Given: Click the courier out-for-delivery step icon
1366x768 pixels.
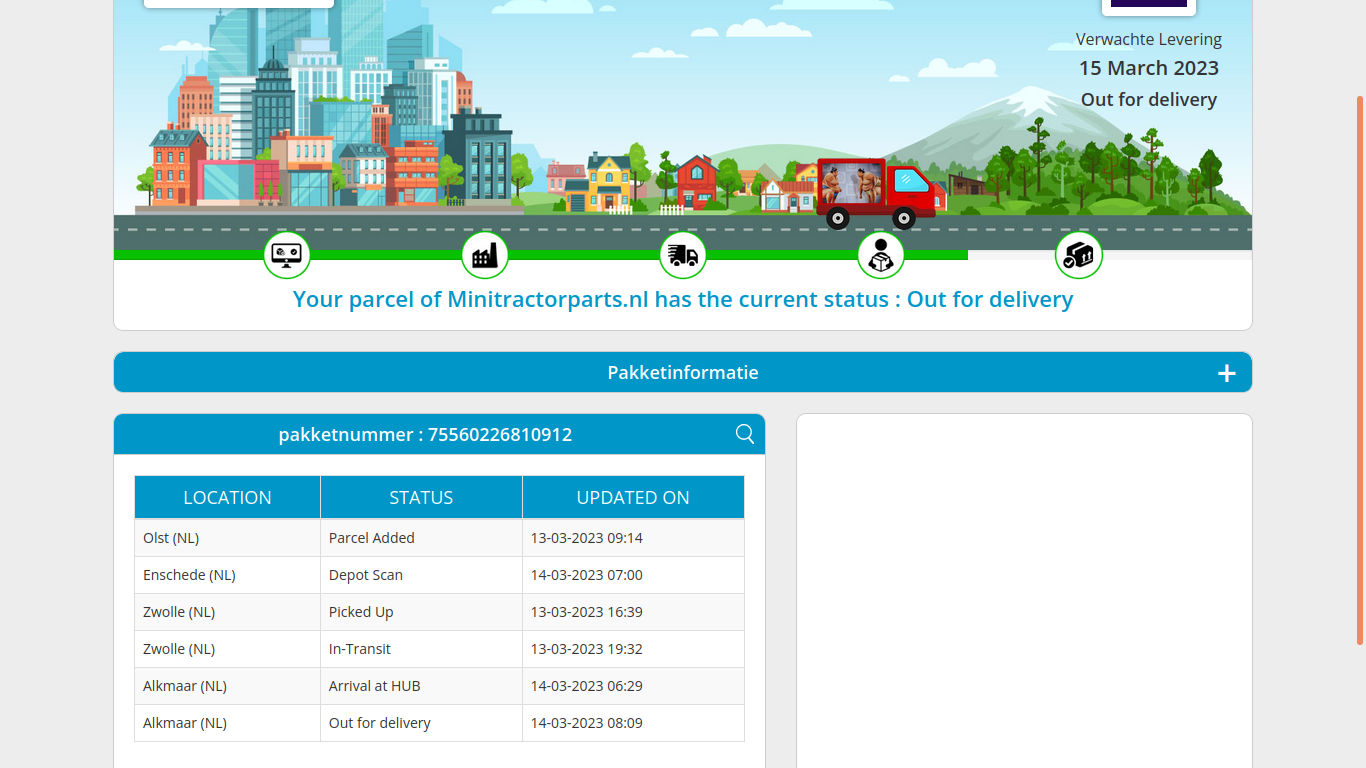Looking at the screenshot, I should tap(881, 255).
